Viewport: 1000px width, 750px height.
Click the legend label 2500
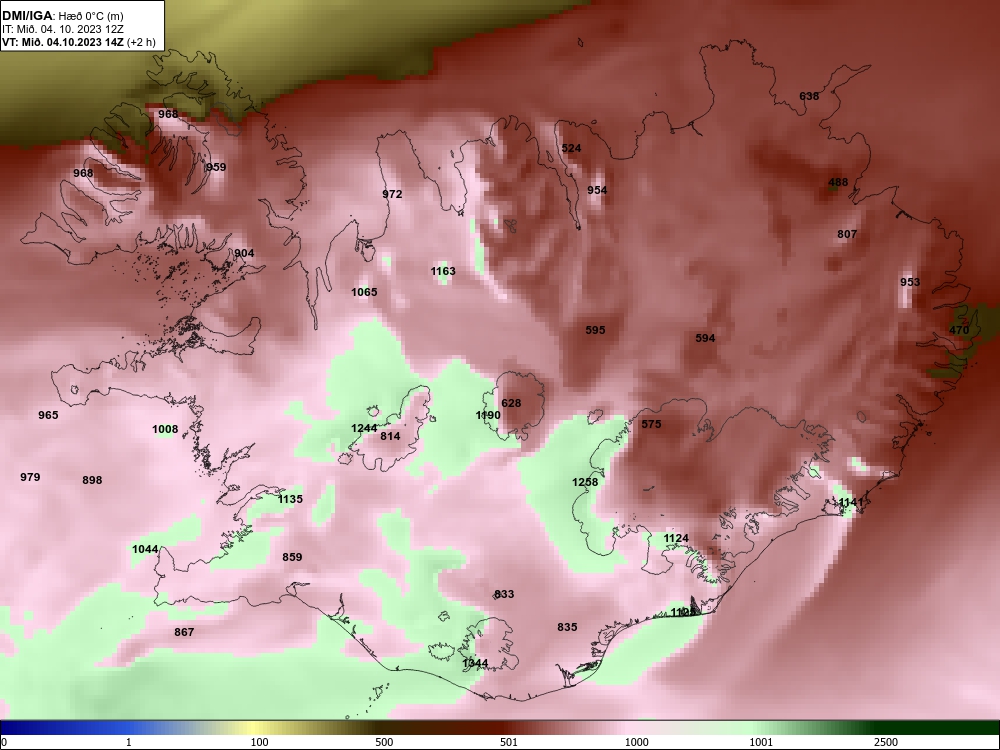click(886, 742)
